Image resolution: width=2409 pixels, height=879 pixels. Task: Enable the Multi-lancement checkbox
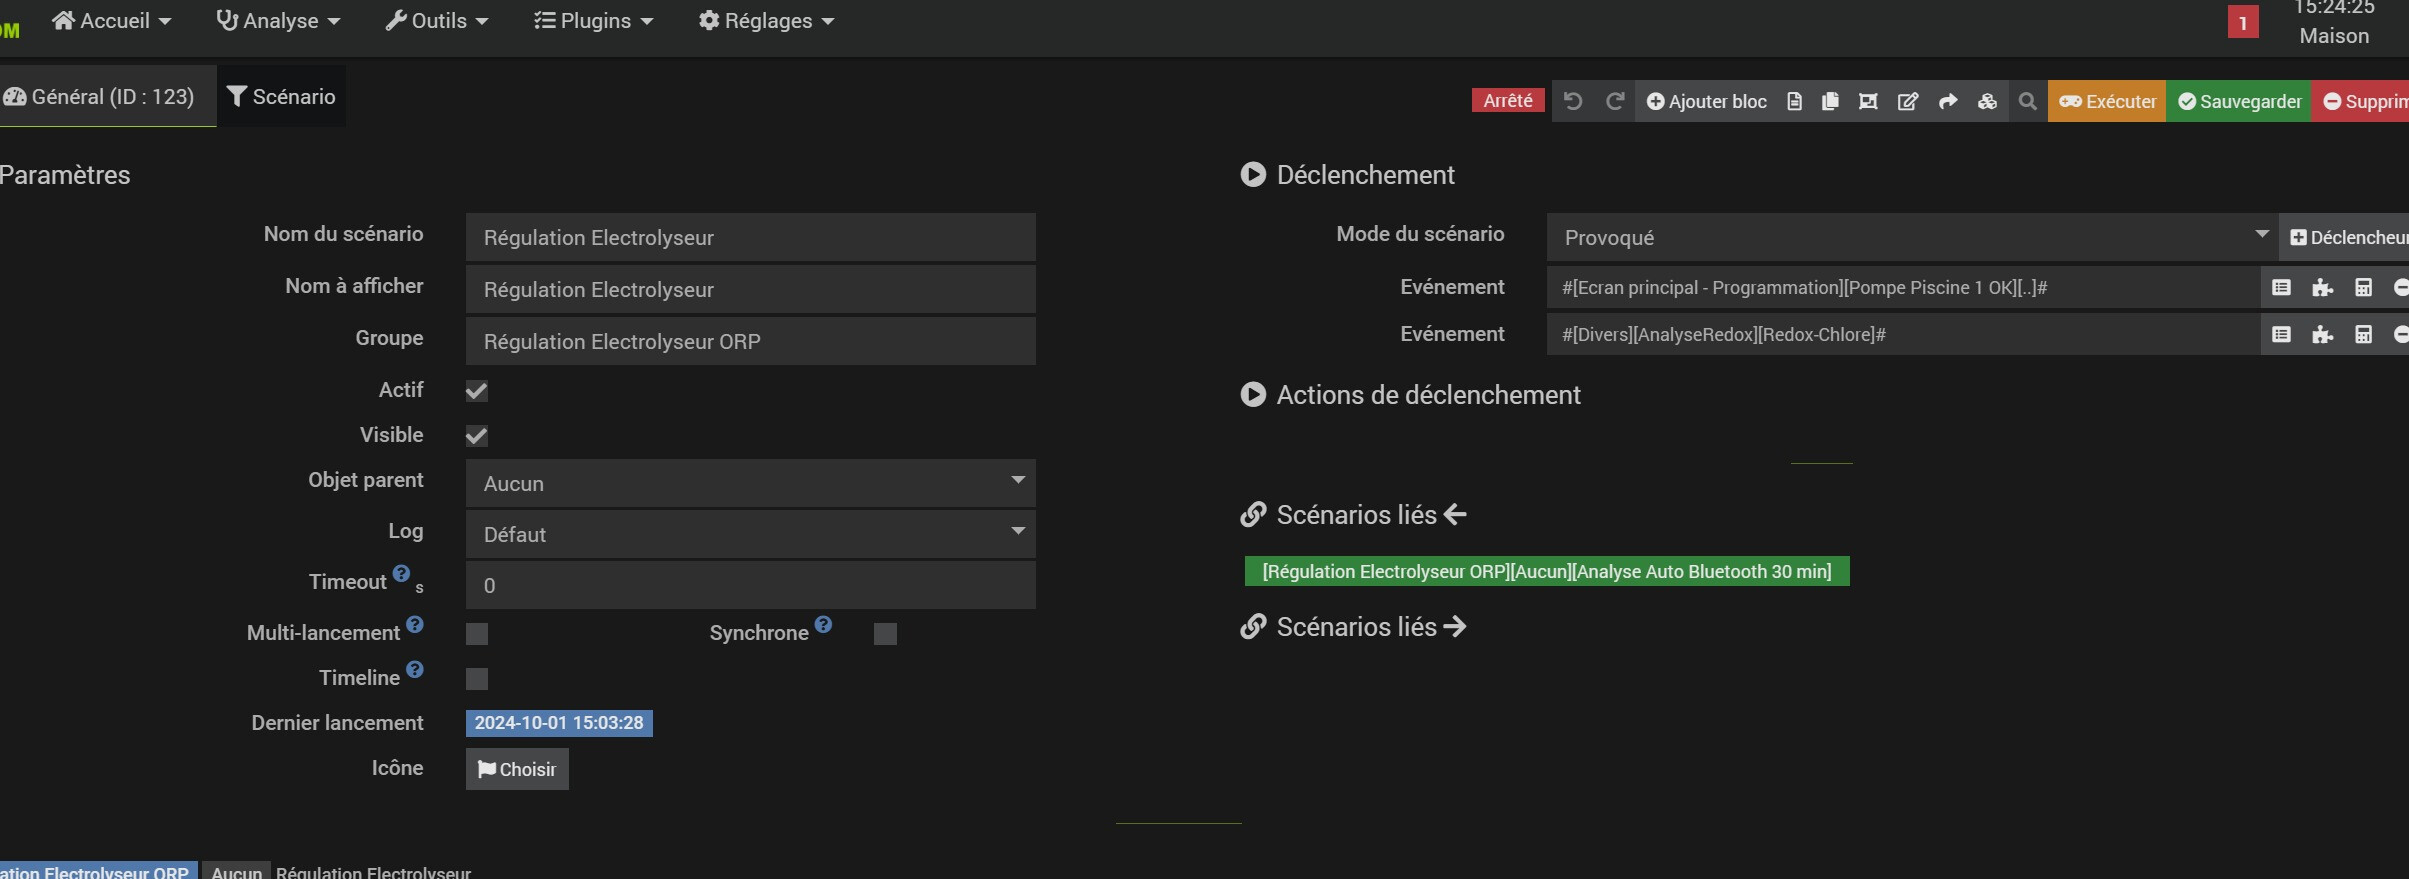pyautogui.click(x=477, y=634)
